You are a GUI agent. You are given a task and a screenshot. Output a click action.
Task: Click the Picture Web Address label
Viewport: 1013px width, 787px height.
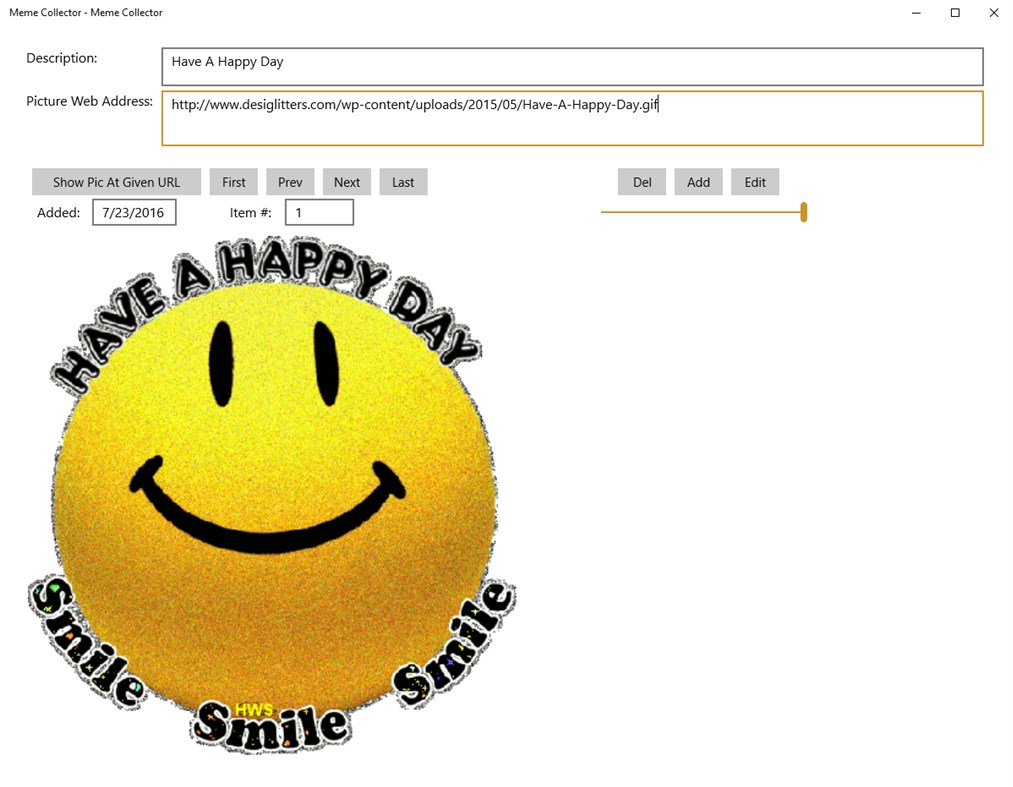pyautogui.click(x=89, y=100)
